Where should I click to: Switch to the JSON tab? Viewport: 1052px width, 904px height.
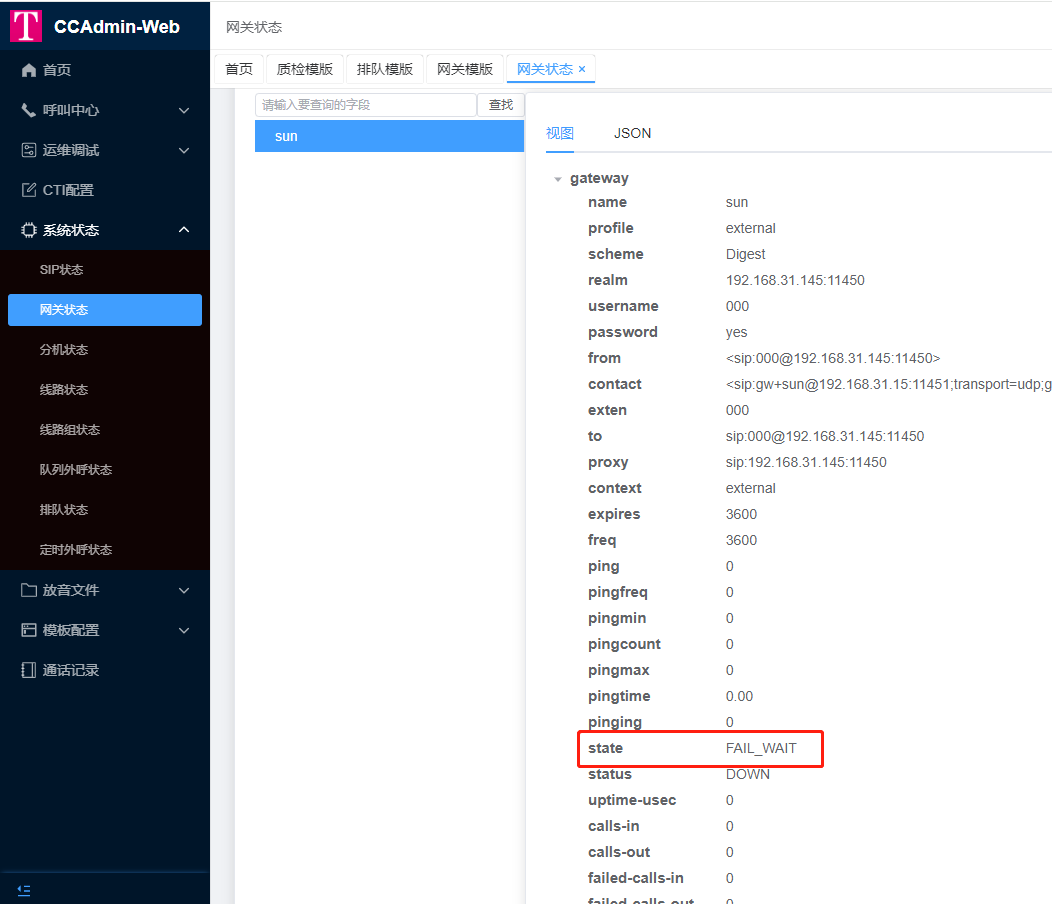click(632, 133)
